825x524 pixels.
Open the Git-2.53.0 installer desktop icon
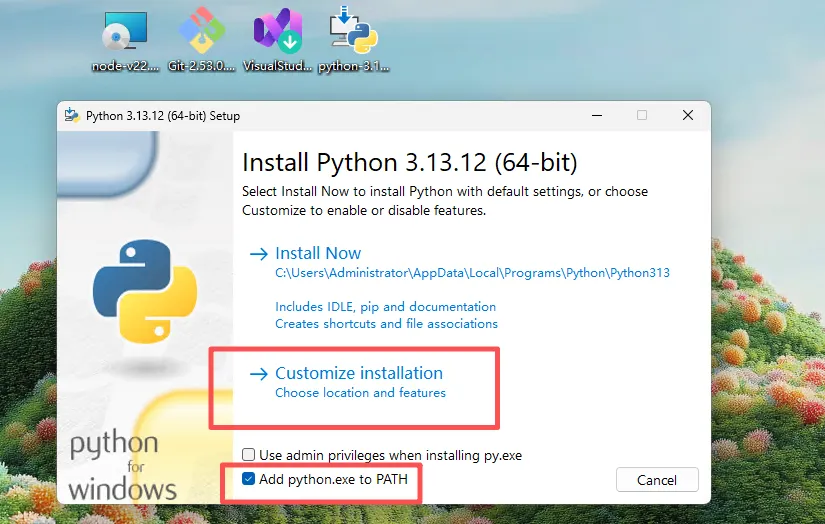(202, 40)
